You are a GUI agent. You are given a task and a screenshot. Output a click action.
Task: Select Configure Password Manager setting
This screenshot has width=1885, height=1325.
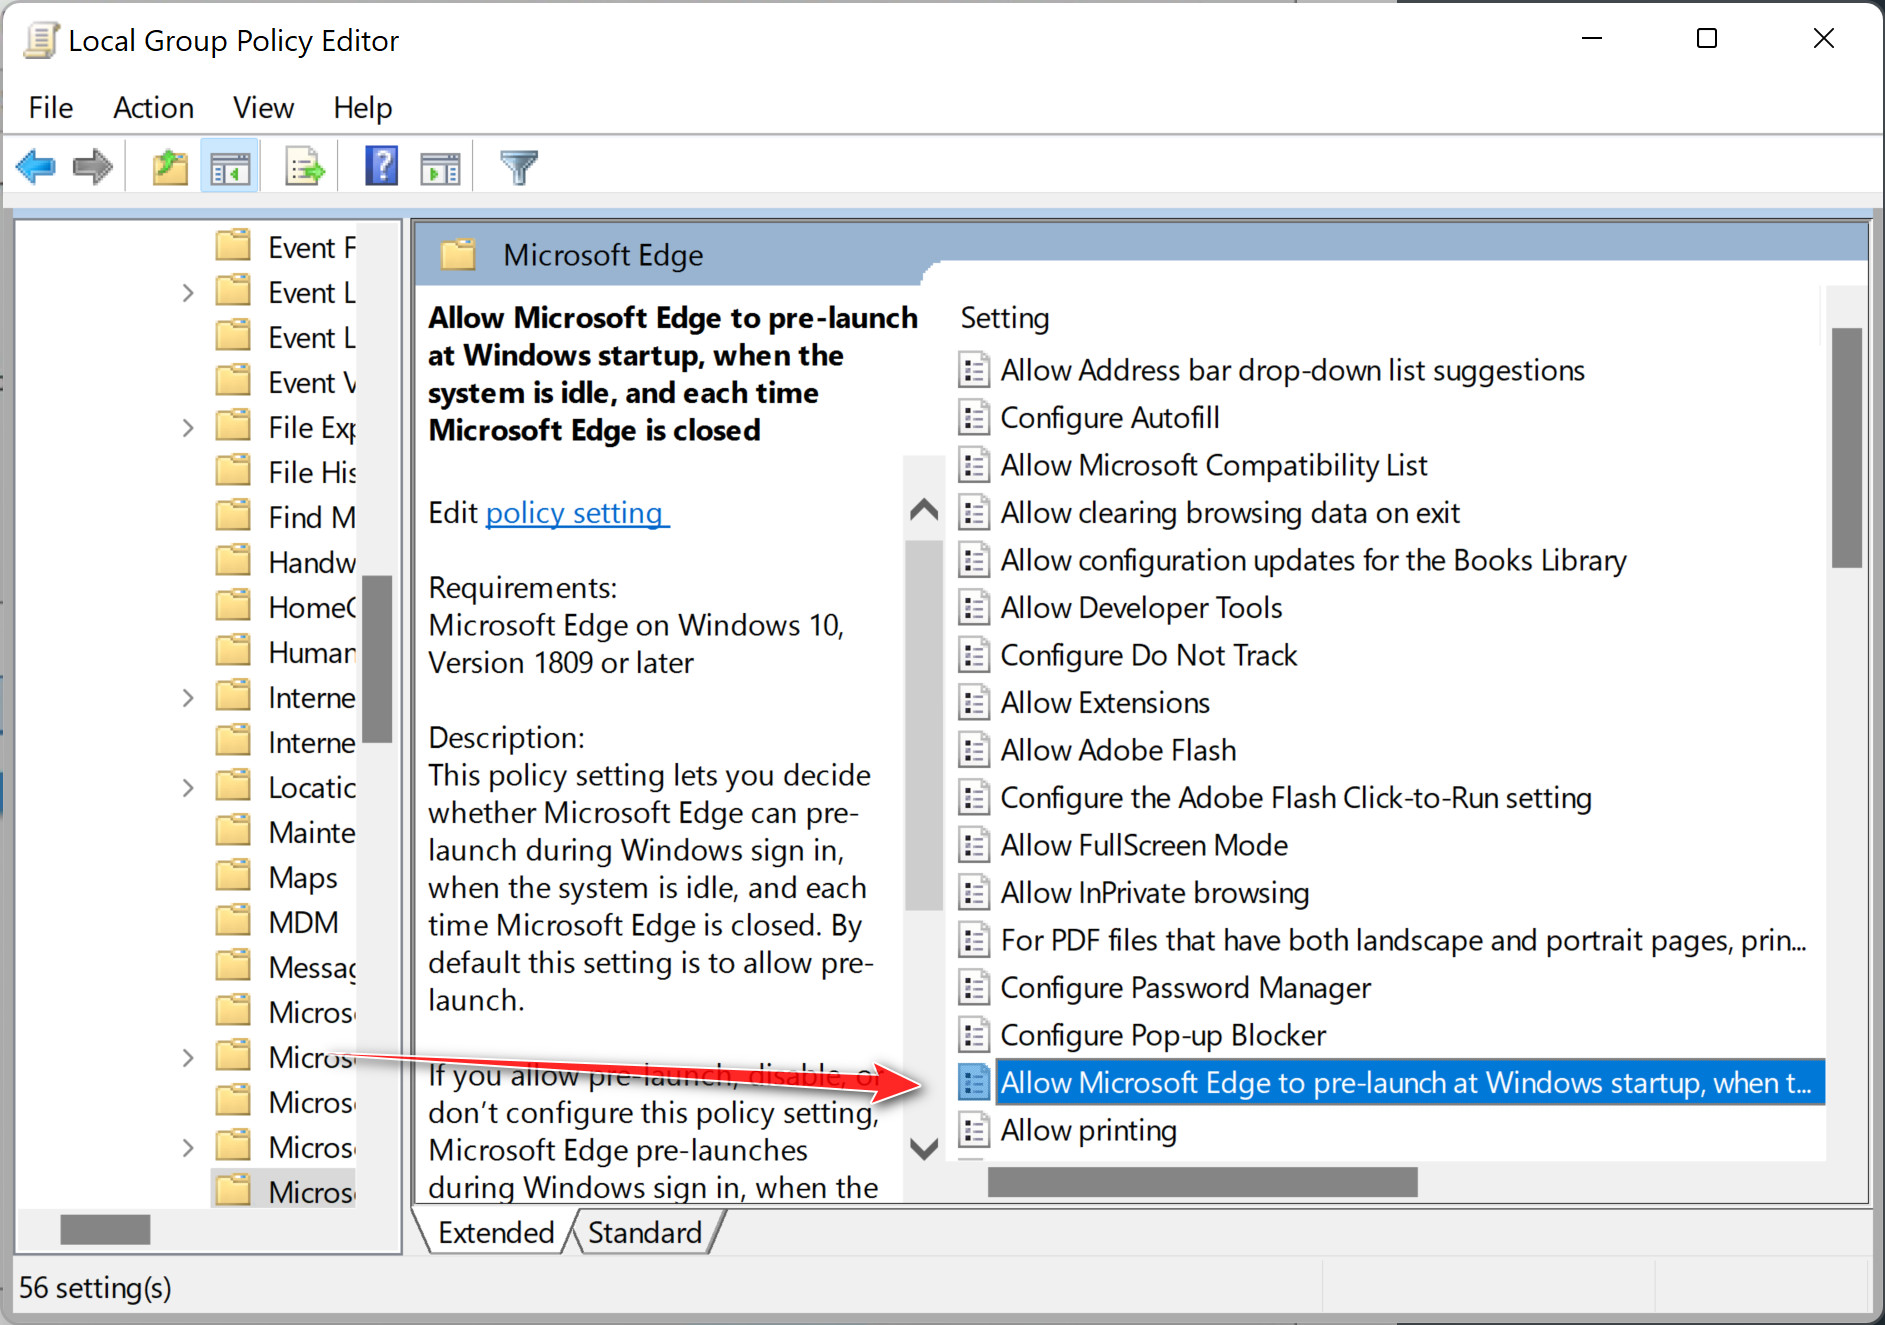pyautogui.click(x=1185, y=988)
